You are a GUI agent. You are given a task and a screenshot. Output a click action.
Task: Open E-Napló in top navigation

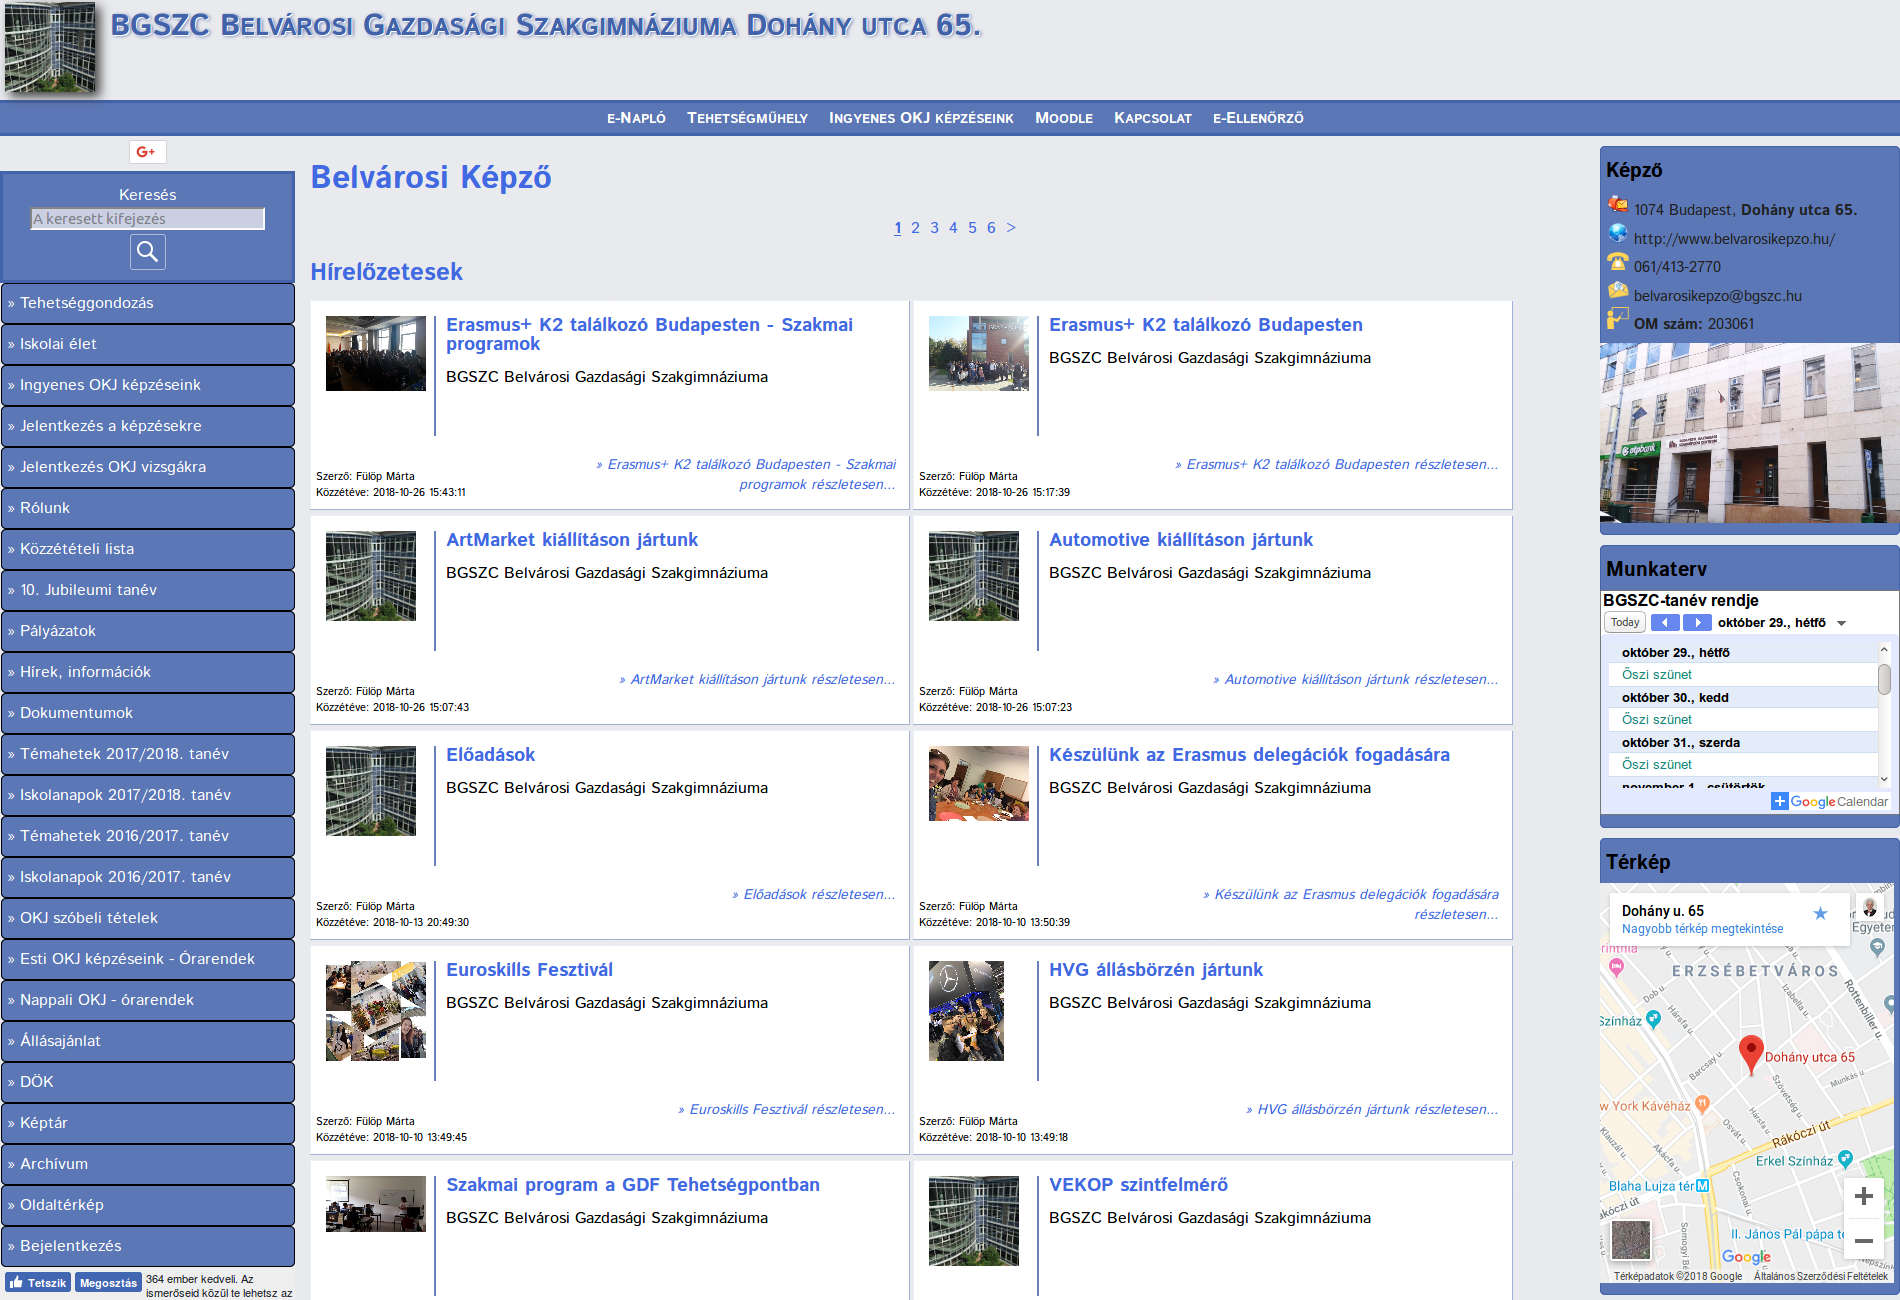636,118
